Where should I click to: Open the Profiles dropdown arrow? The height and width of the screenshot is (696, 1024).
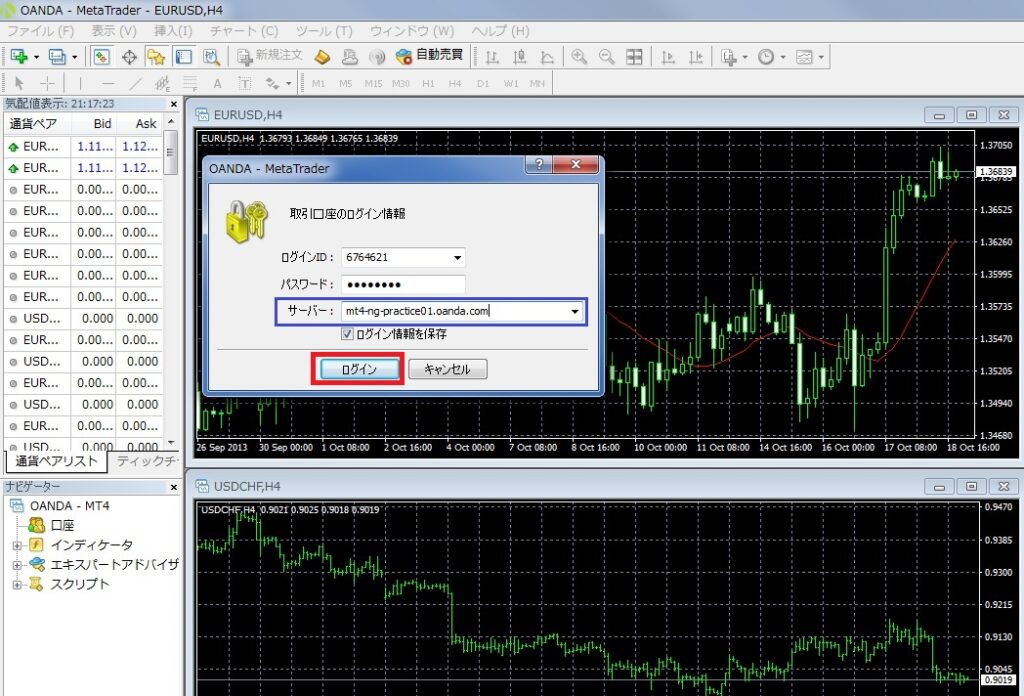pos(74,57)
